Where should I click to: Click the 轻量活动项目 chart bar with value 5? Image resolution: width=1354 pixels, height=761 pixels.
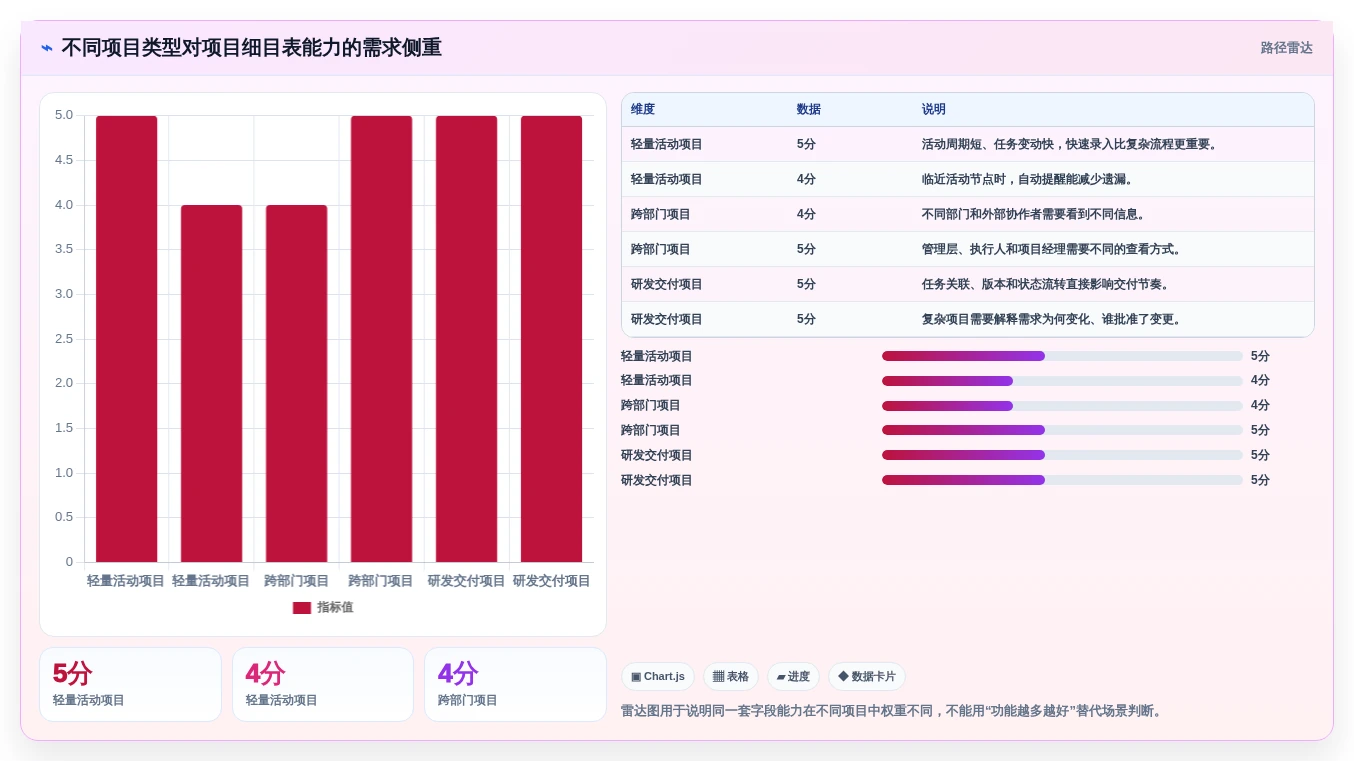click(127, 339)
